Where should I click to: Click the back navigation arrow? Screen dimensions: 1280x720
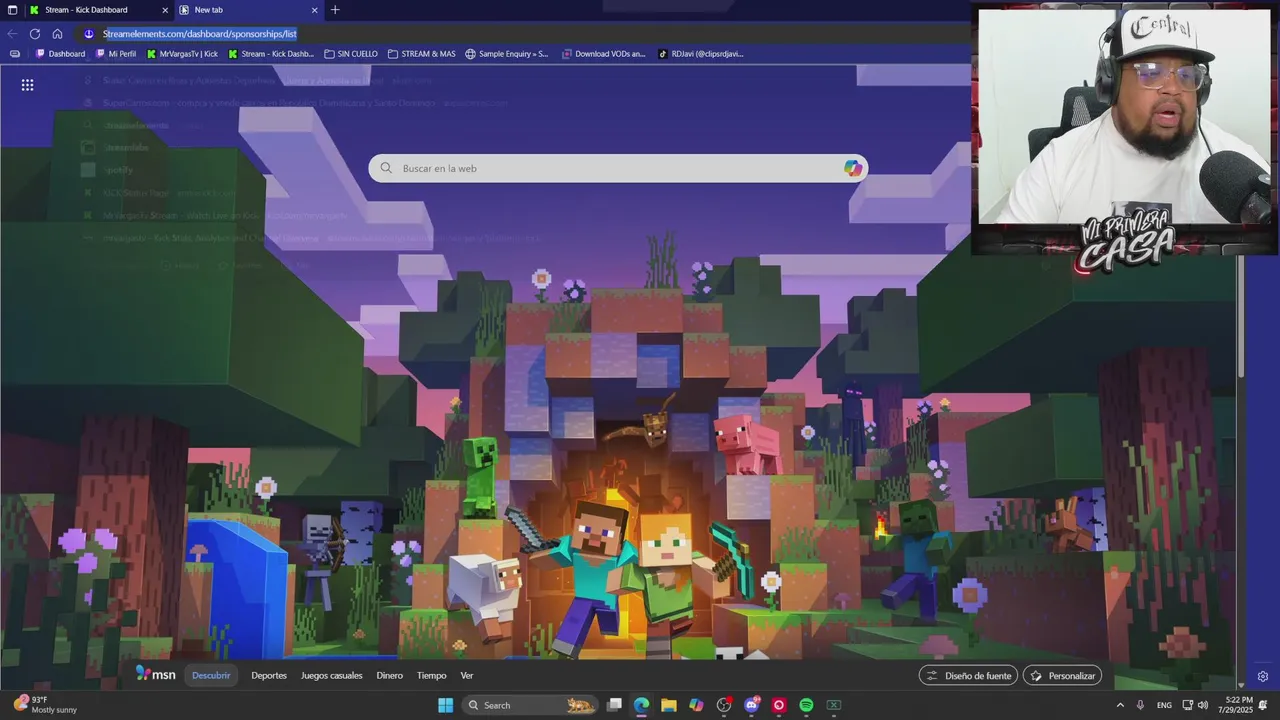(12, 34)
